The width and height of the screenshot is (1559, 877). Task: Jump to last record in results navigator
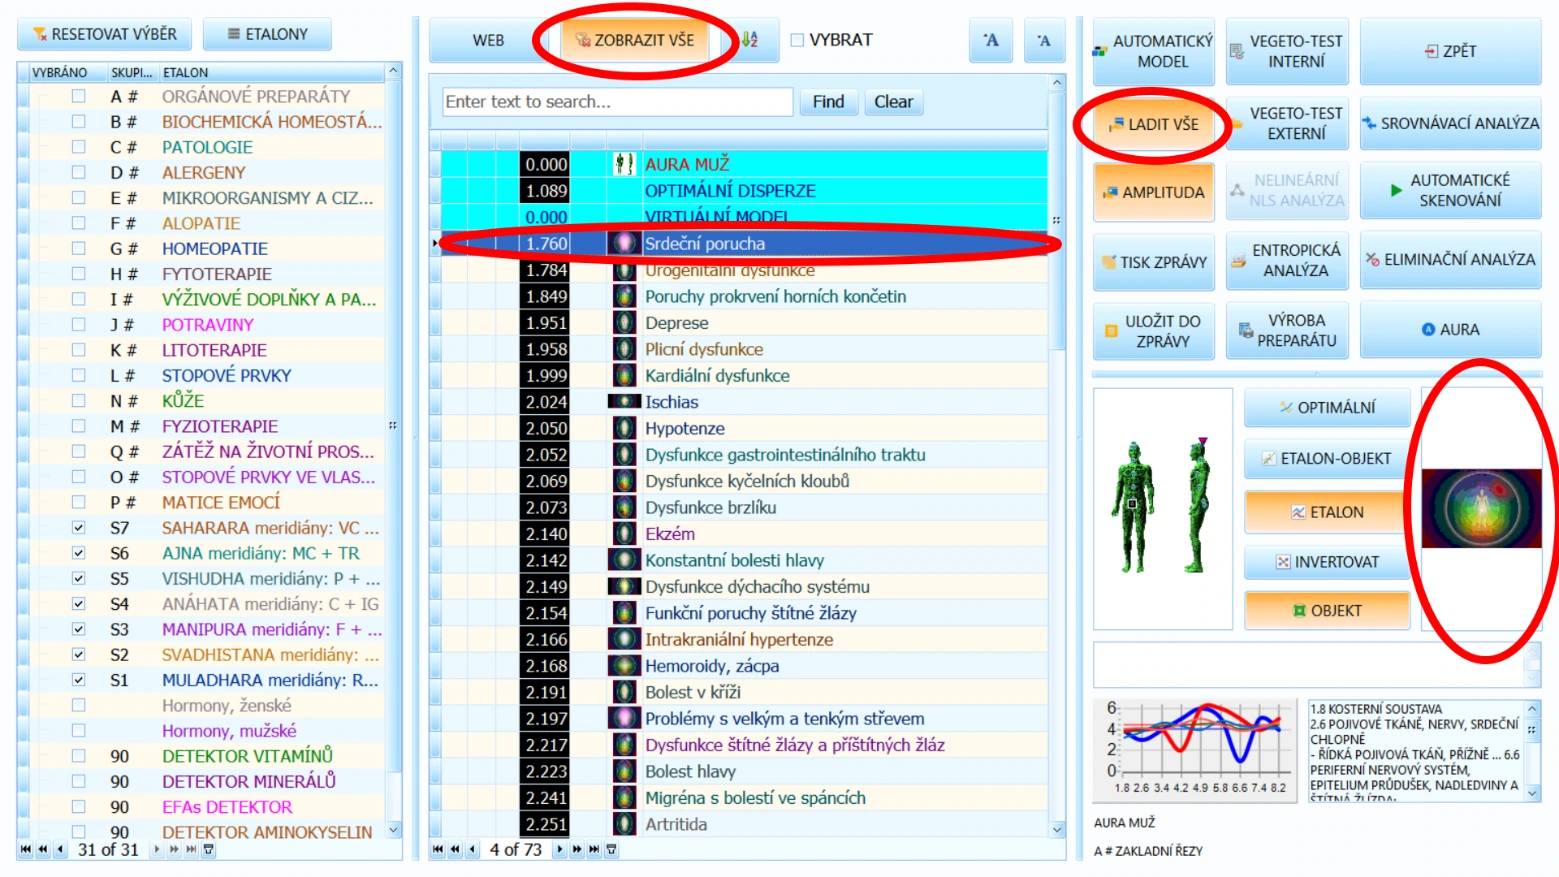coord(594,849)
